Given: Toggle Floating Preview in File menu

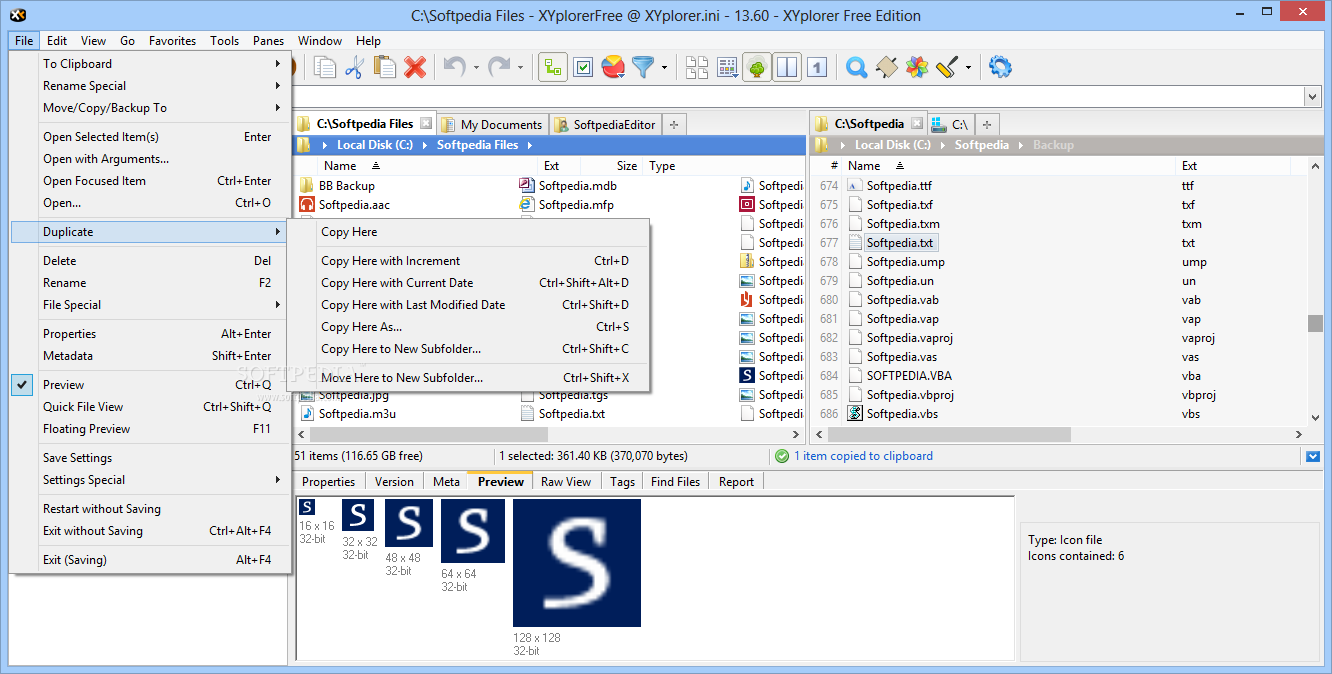Looking at the screenshot, I should click(150, 429).
